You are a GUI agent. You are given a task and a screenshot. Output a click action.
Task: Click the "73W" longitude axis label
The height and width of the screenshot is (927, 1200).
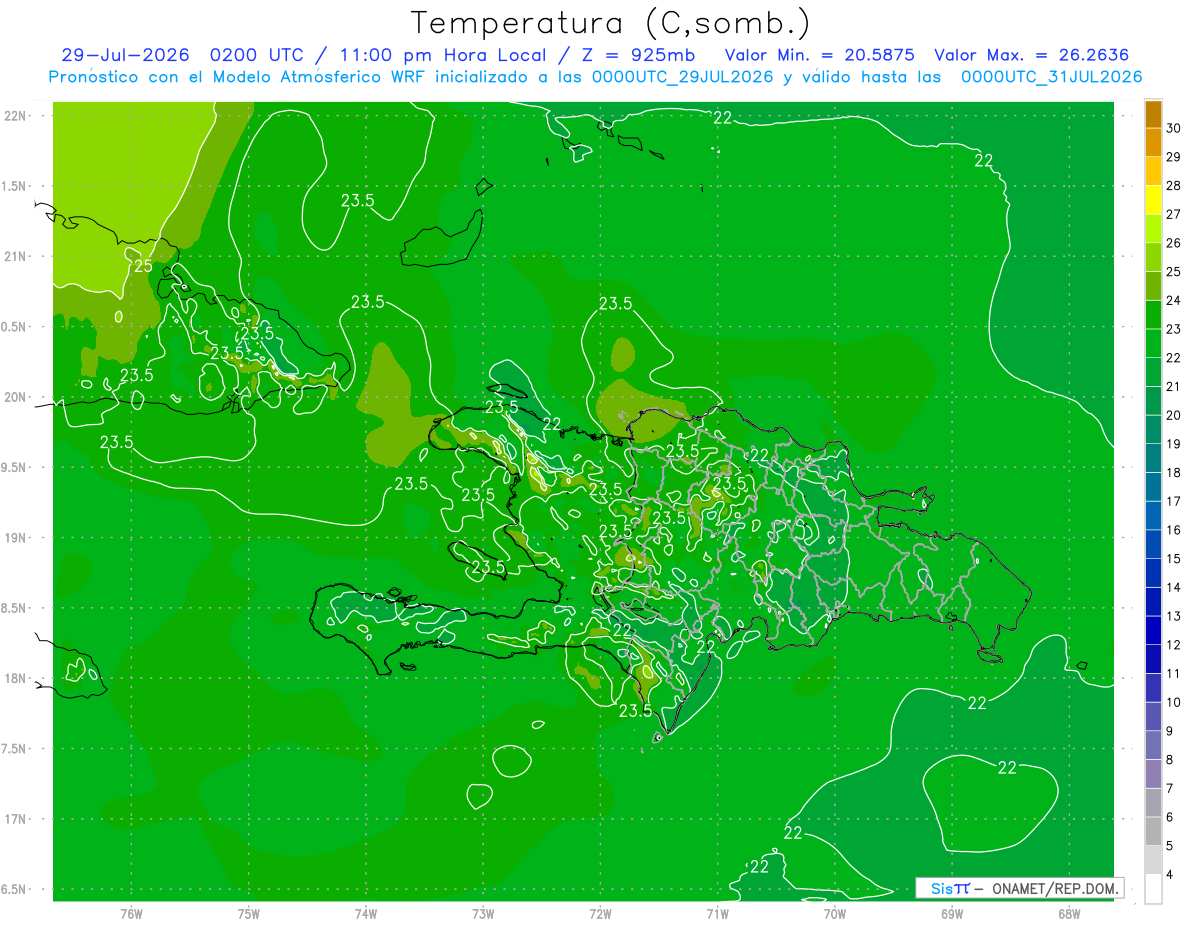[483, 913]
